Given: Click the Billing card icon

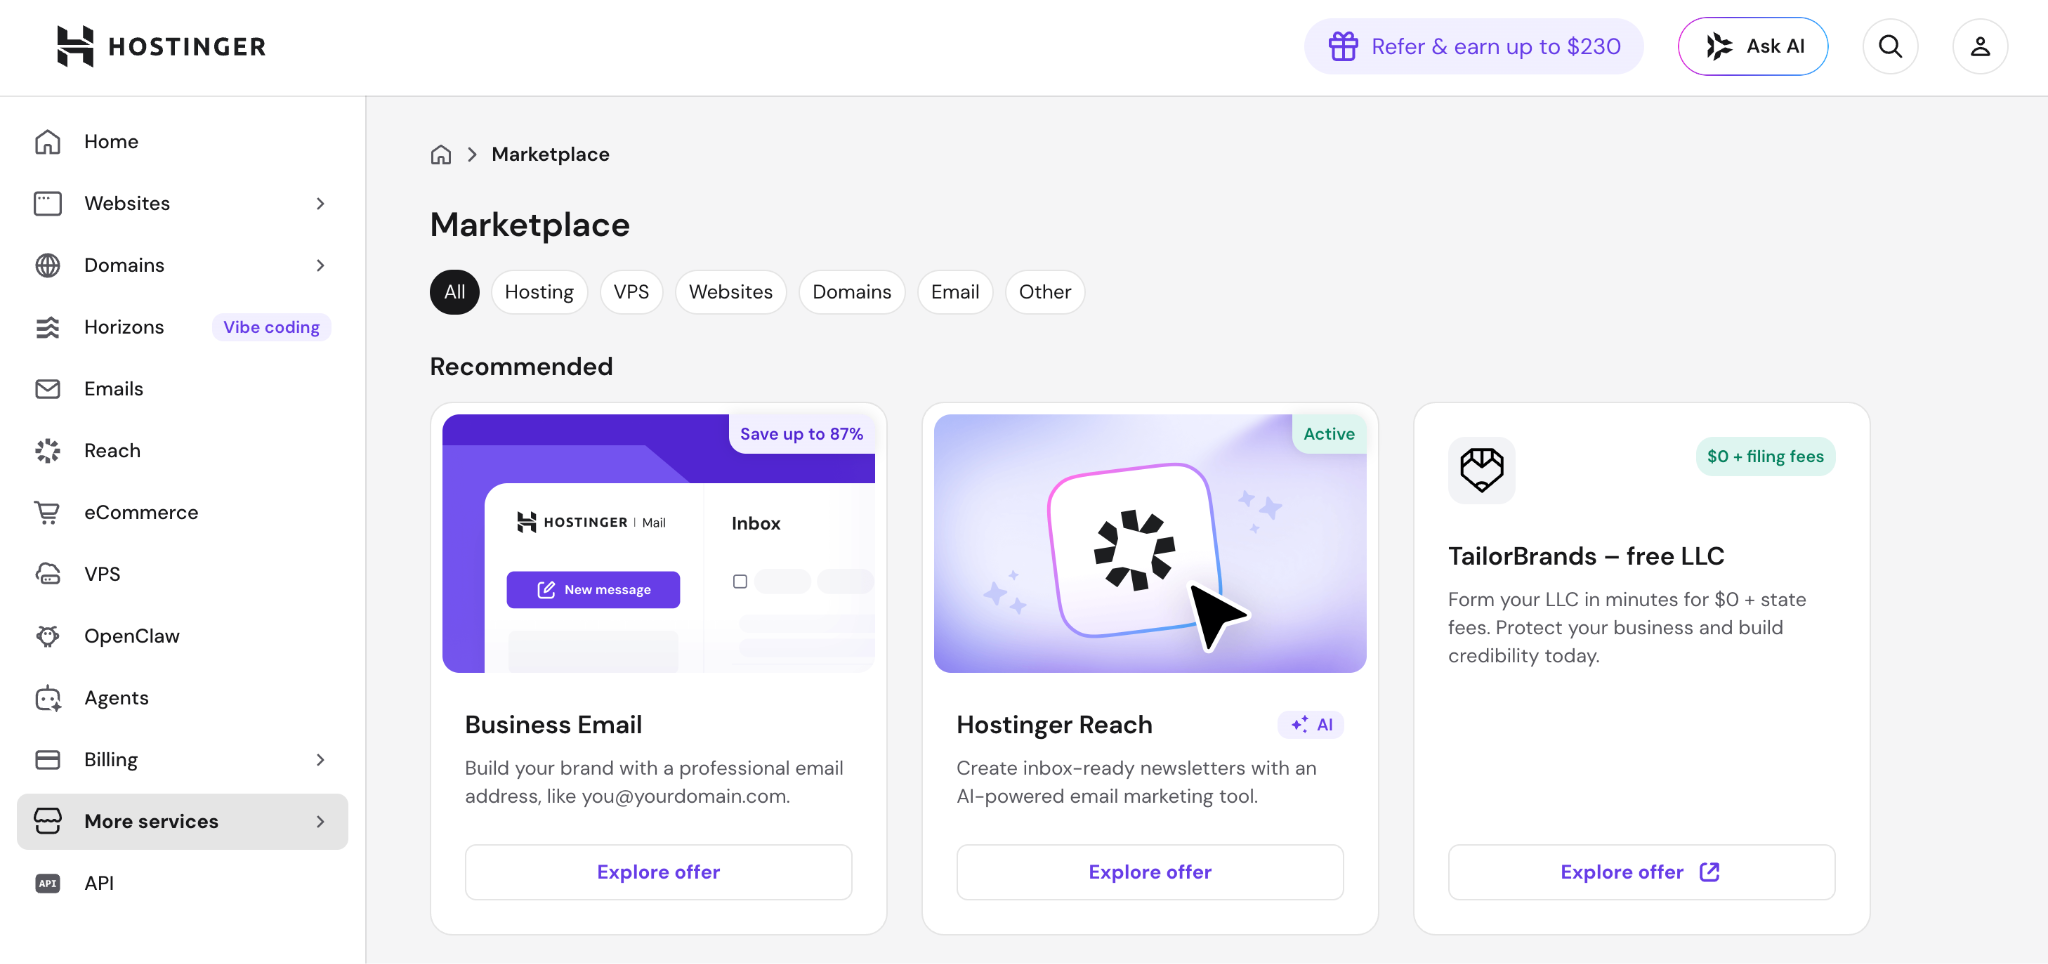Looking at the screenshot, I should point(48,760).
